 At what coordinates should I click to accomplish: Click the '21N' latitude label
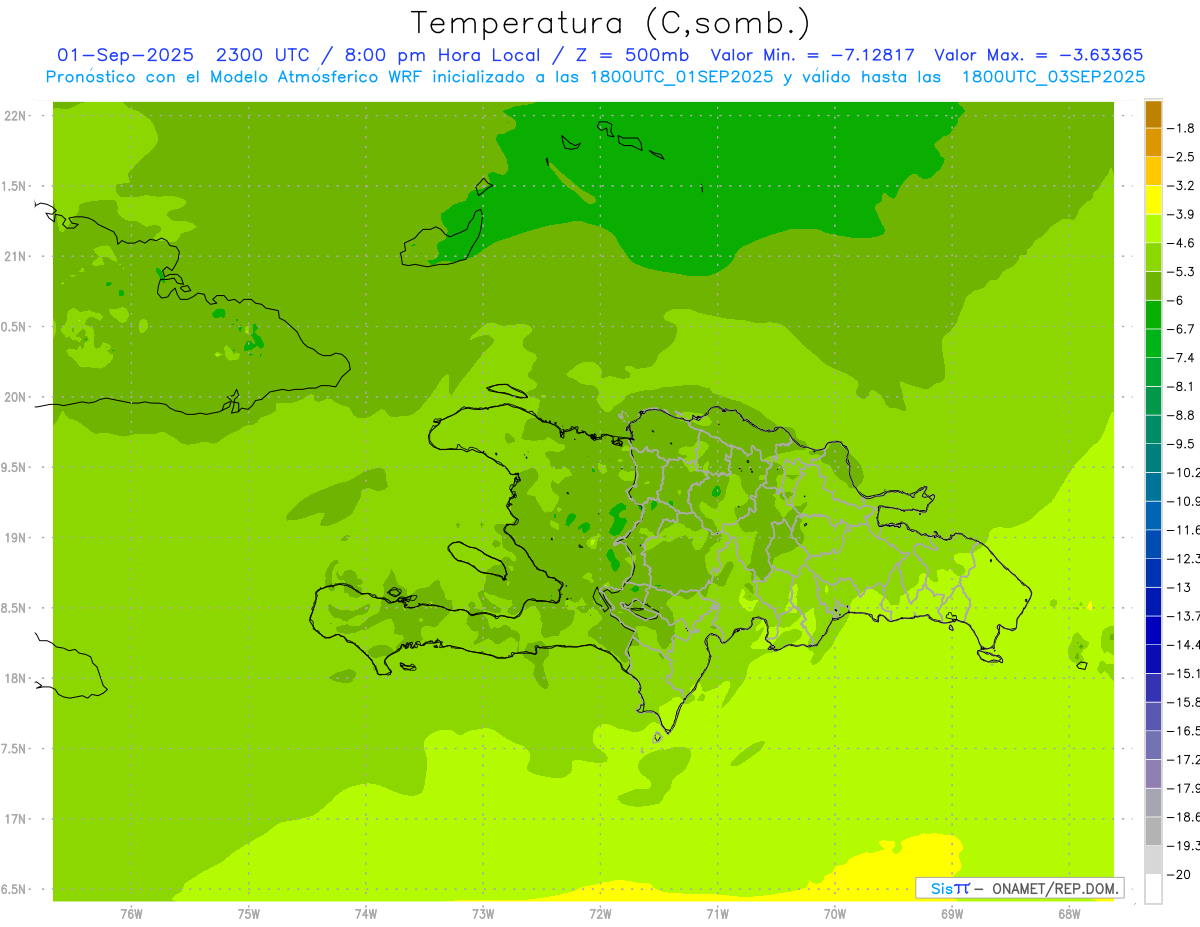point(17,257)
